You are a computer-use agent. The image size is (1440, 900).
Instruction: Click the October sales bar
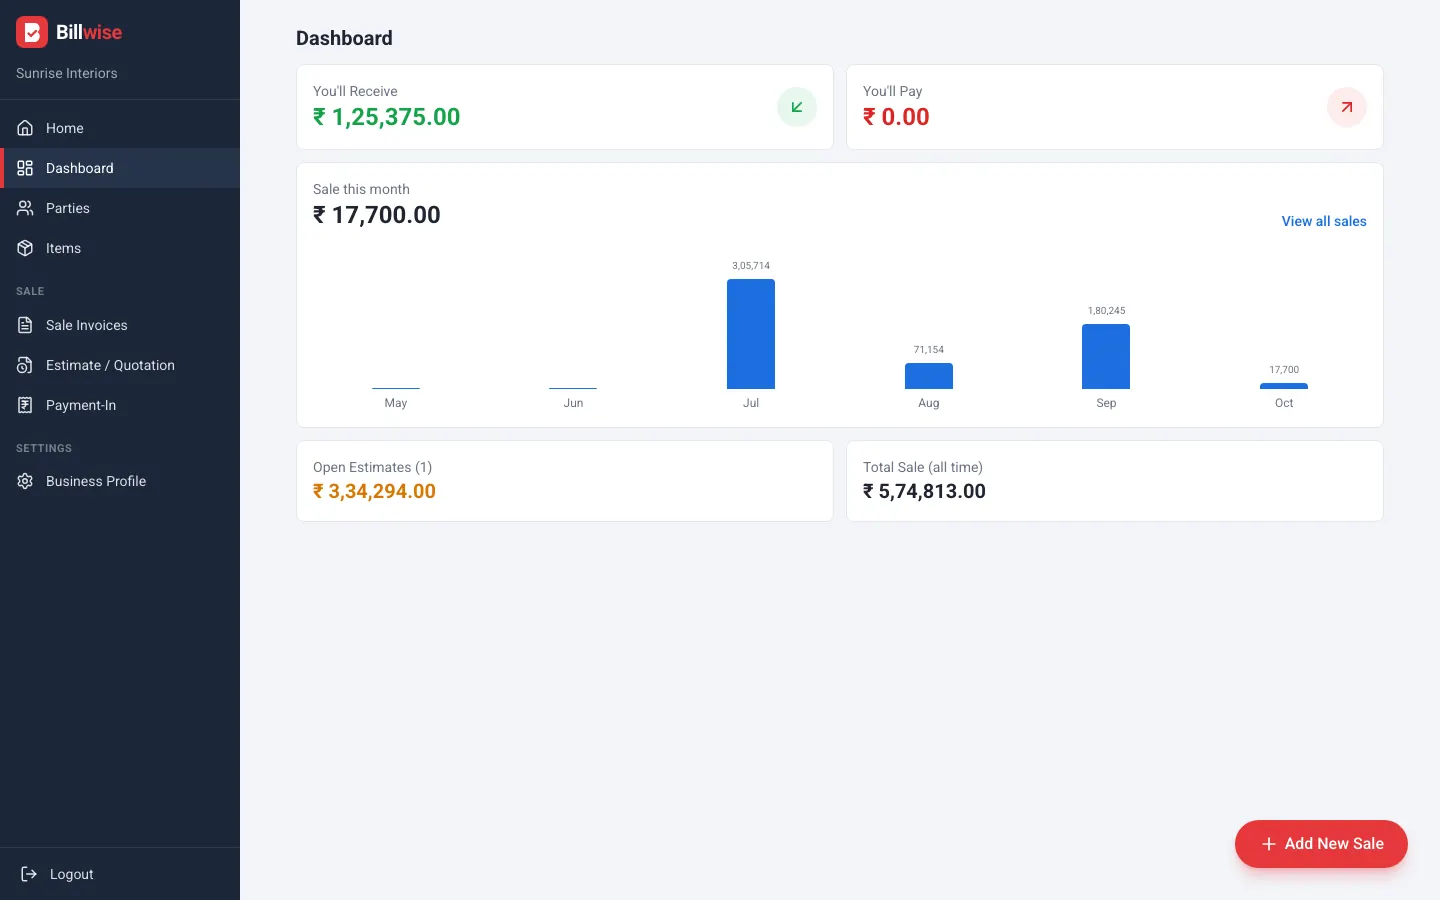tap(1284, 386)
